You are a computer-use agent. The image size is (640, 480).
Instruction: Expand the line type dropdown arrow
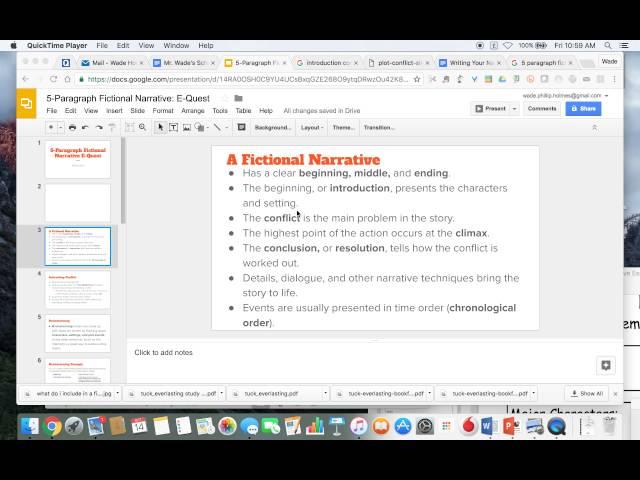point(227,127)
